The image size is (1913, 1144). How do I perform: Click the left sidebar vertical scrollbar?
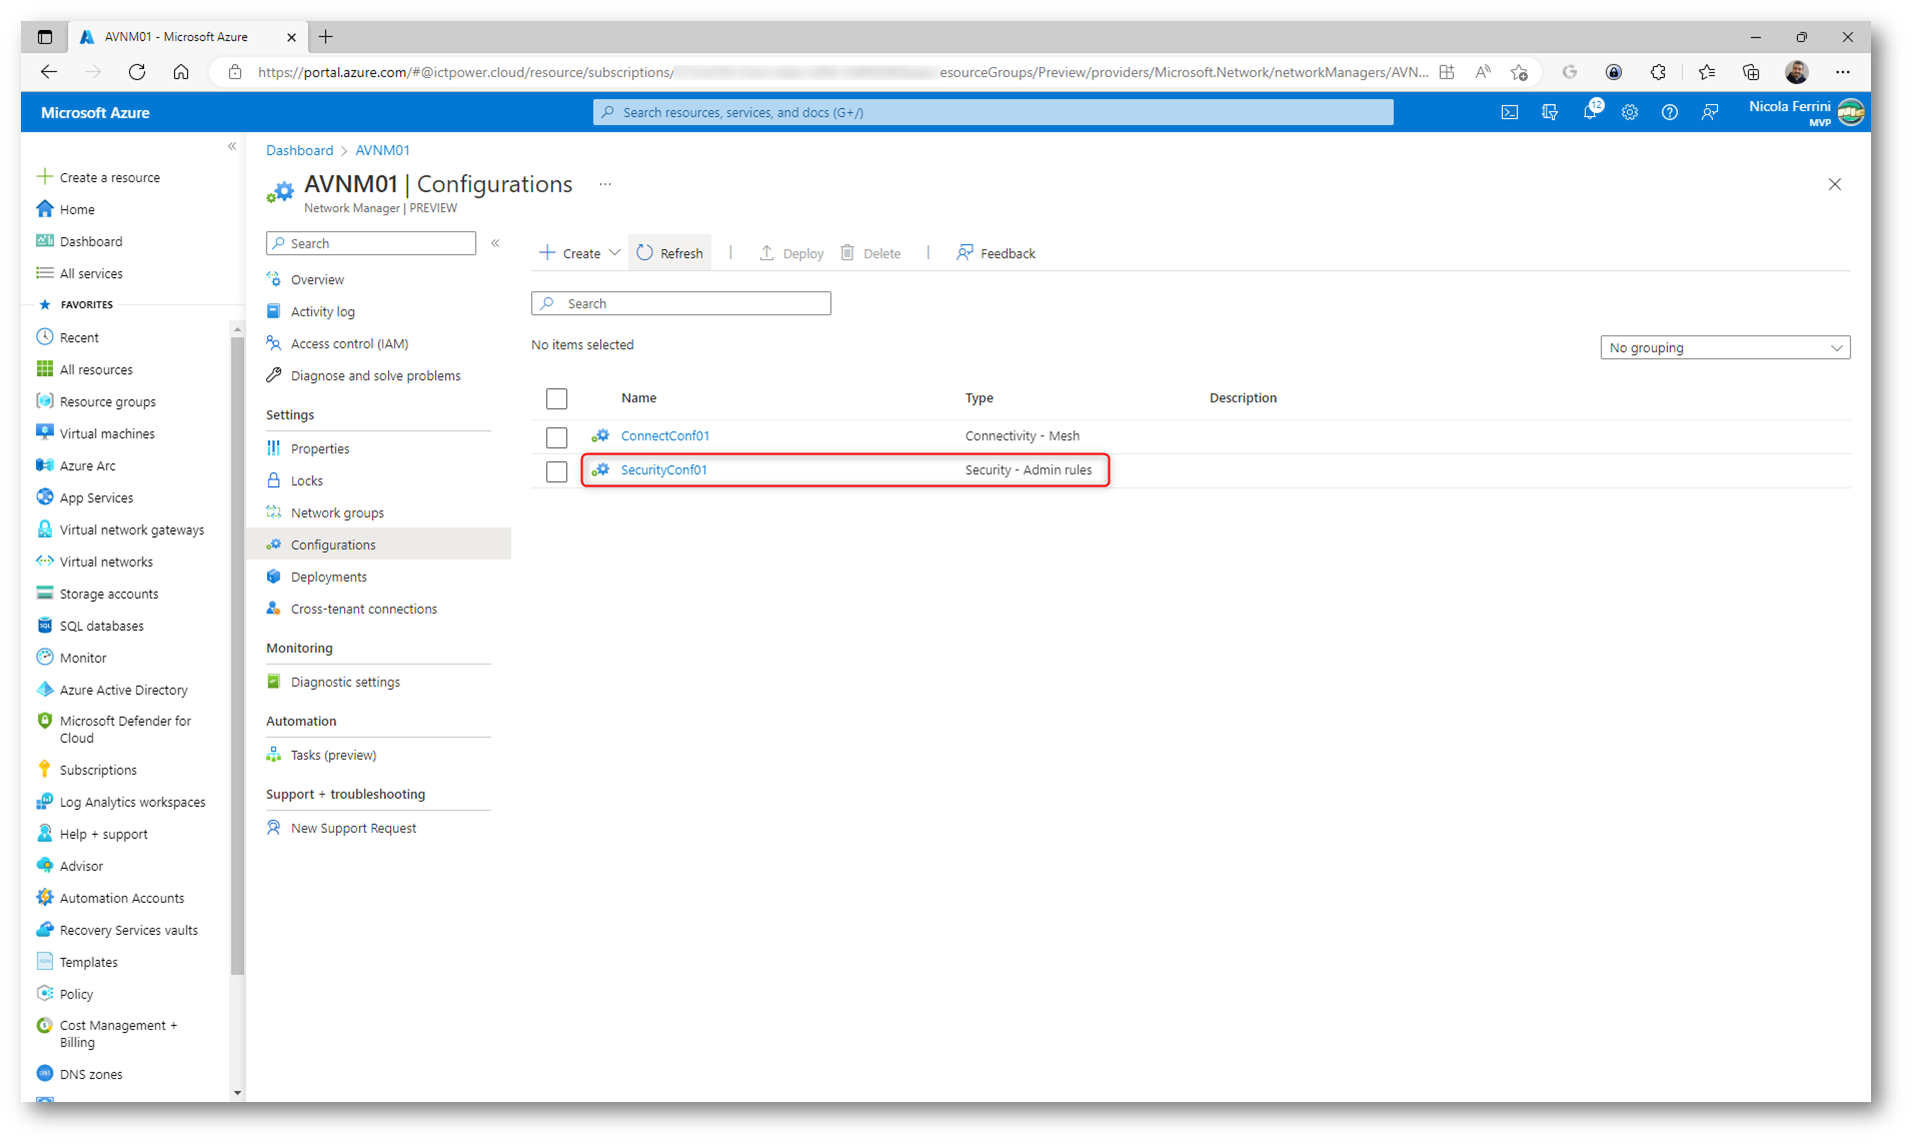pos(237,650)
